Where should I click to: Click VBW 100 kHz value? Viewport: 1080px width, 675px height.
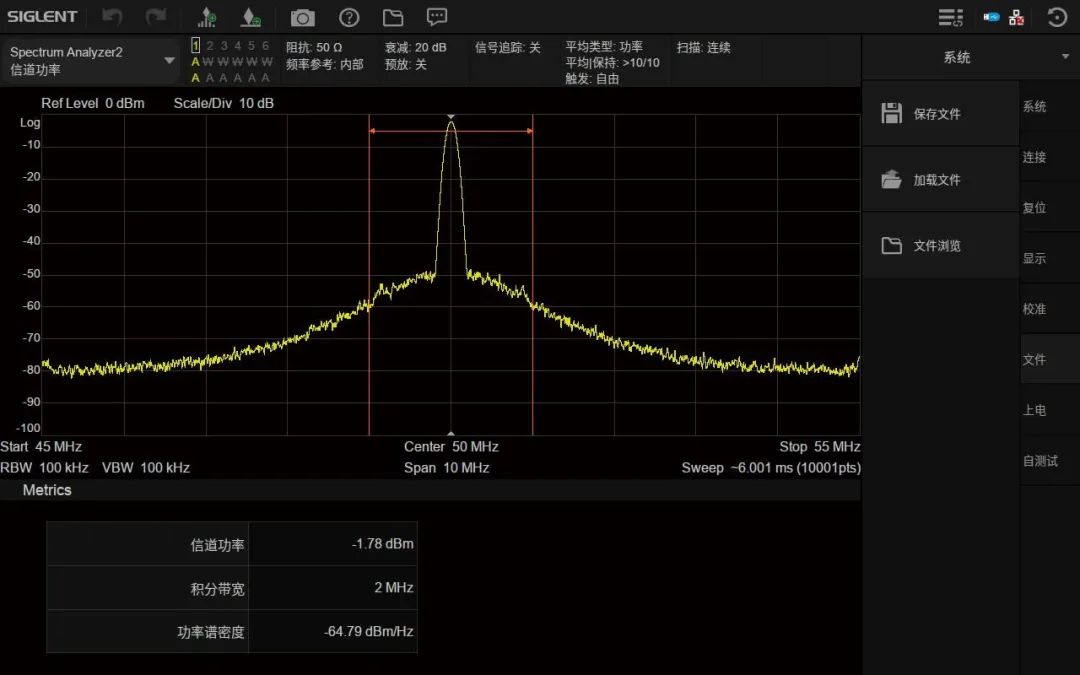[x=146, y=468]
